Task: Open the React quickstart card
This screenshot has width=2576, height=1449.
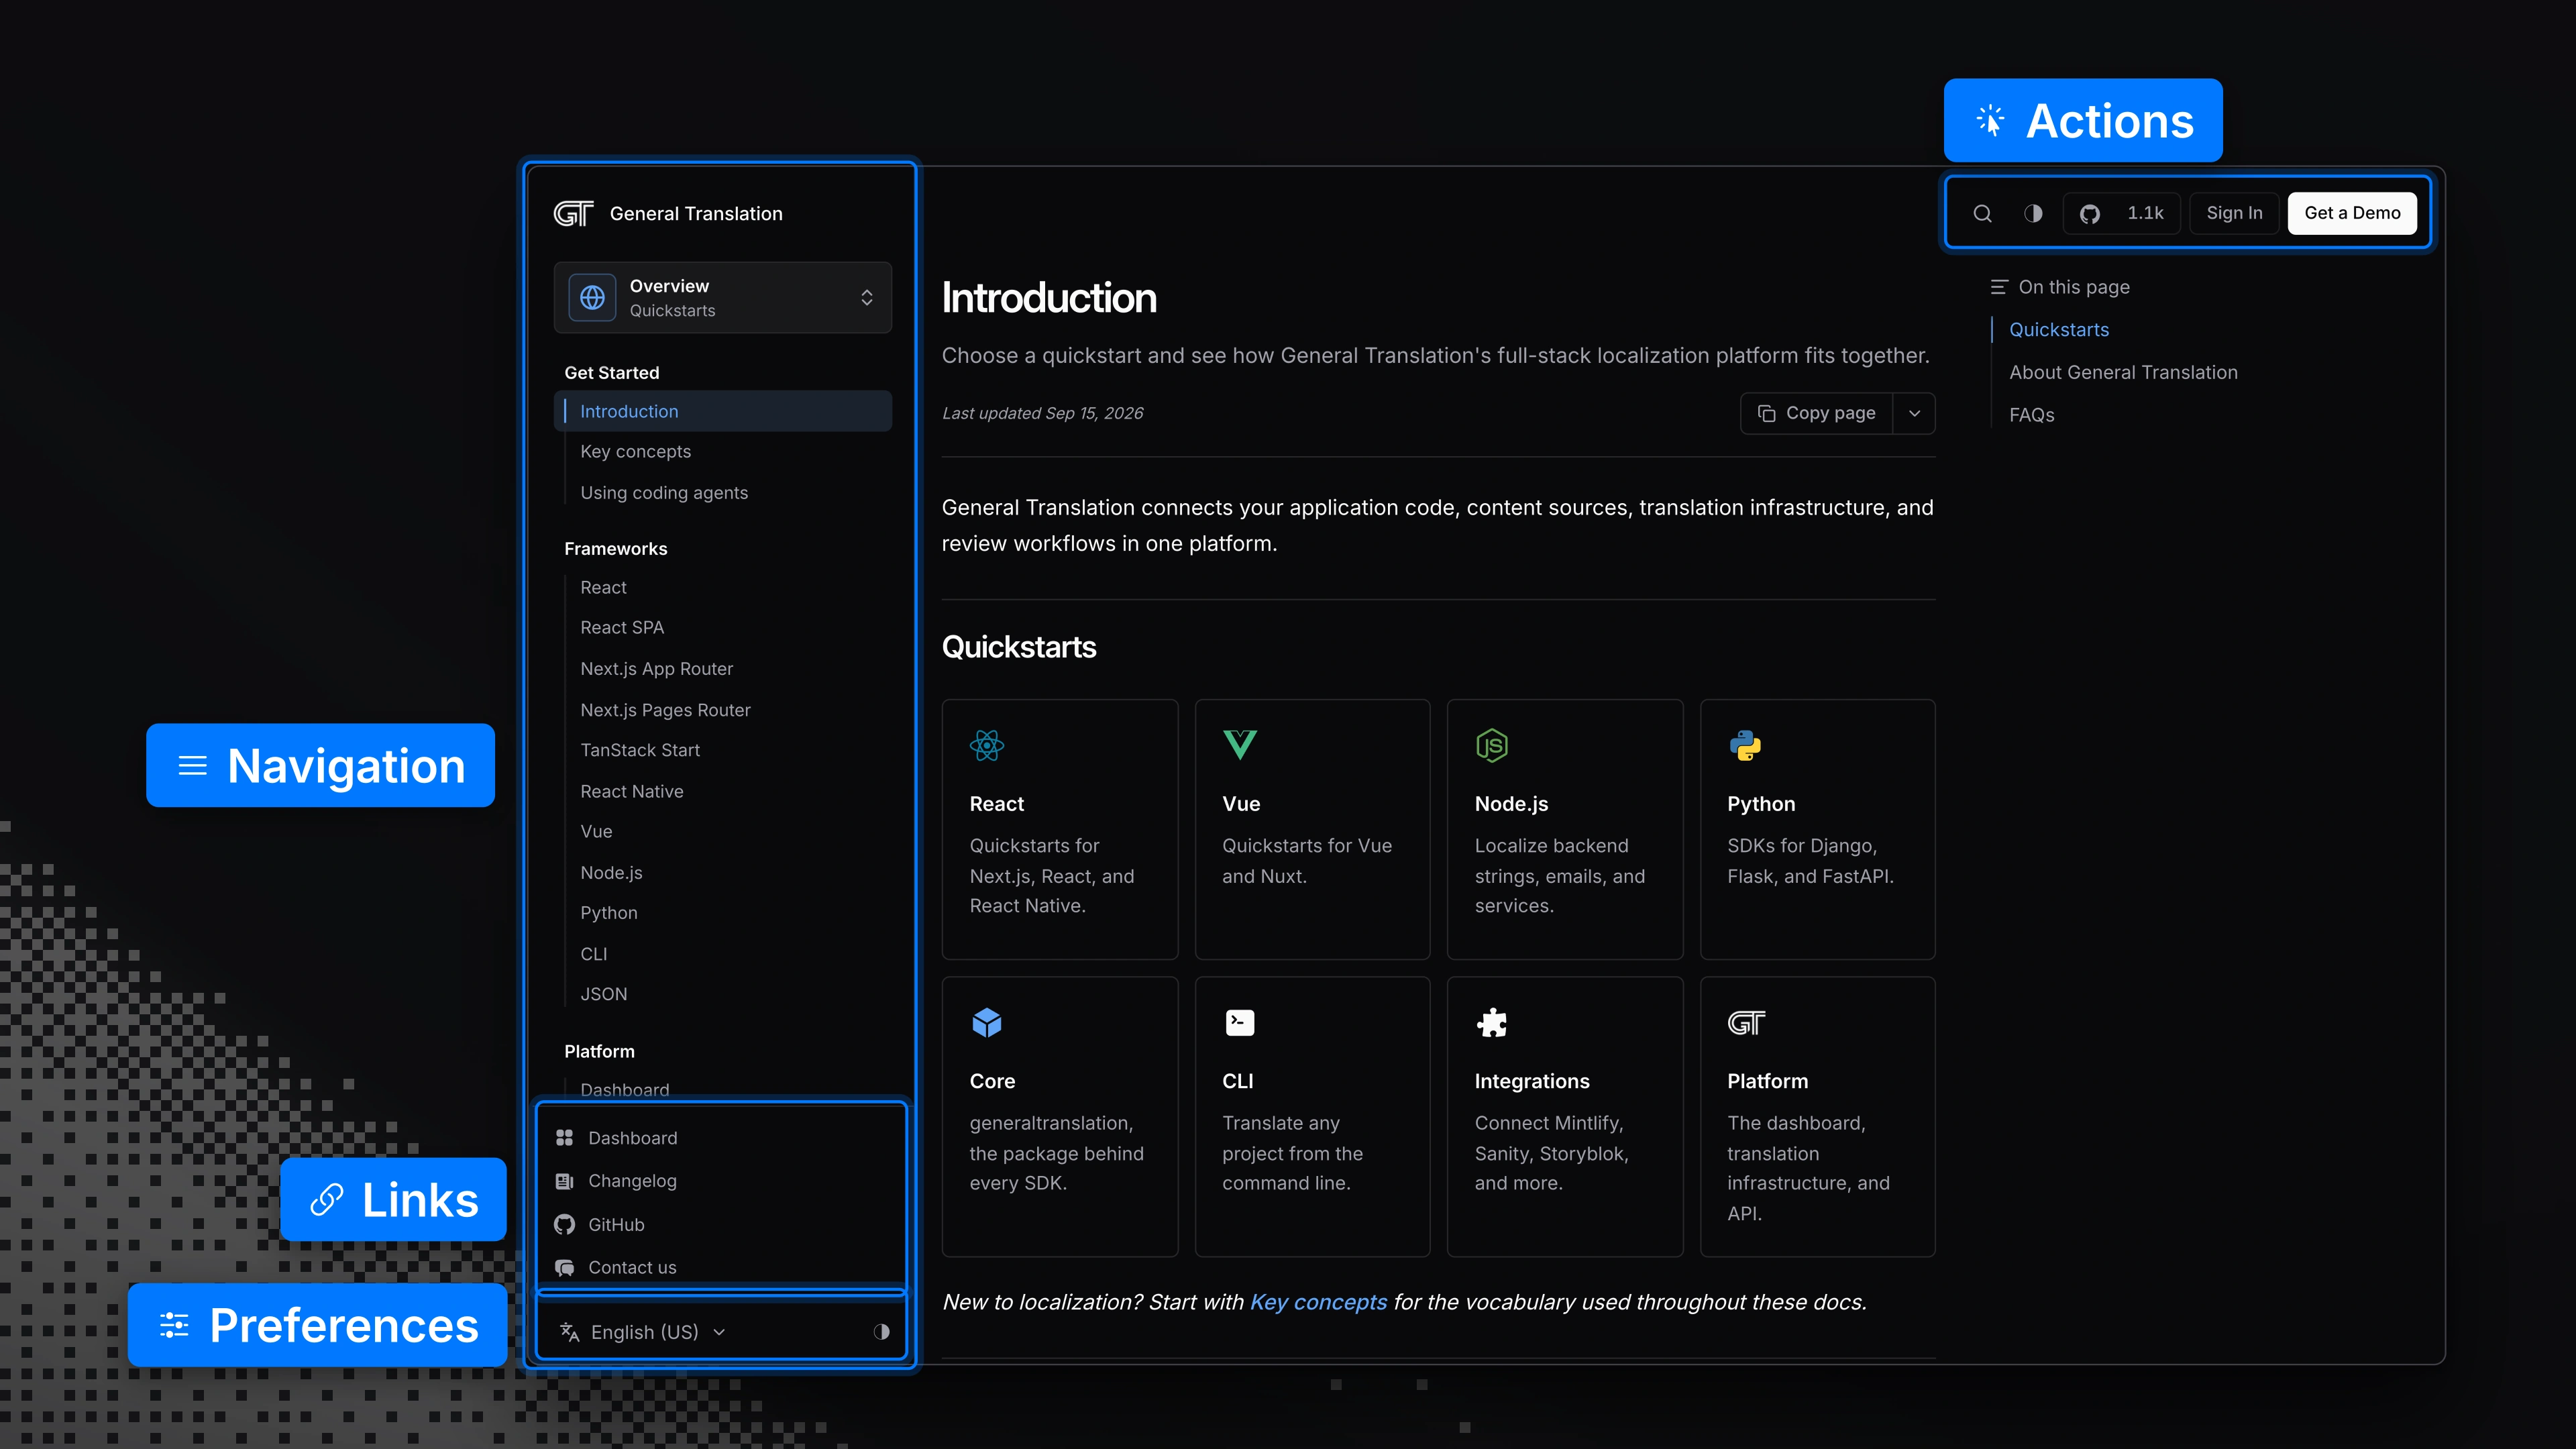Action: (1060, 829)
